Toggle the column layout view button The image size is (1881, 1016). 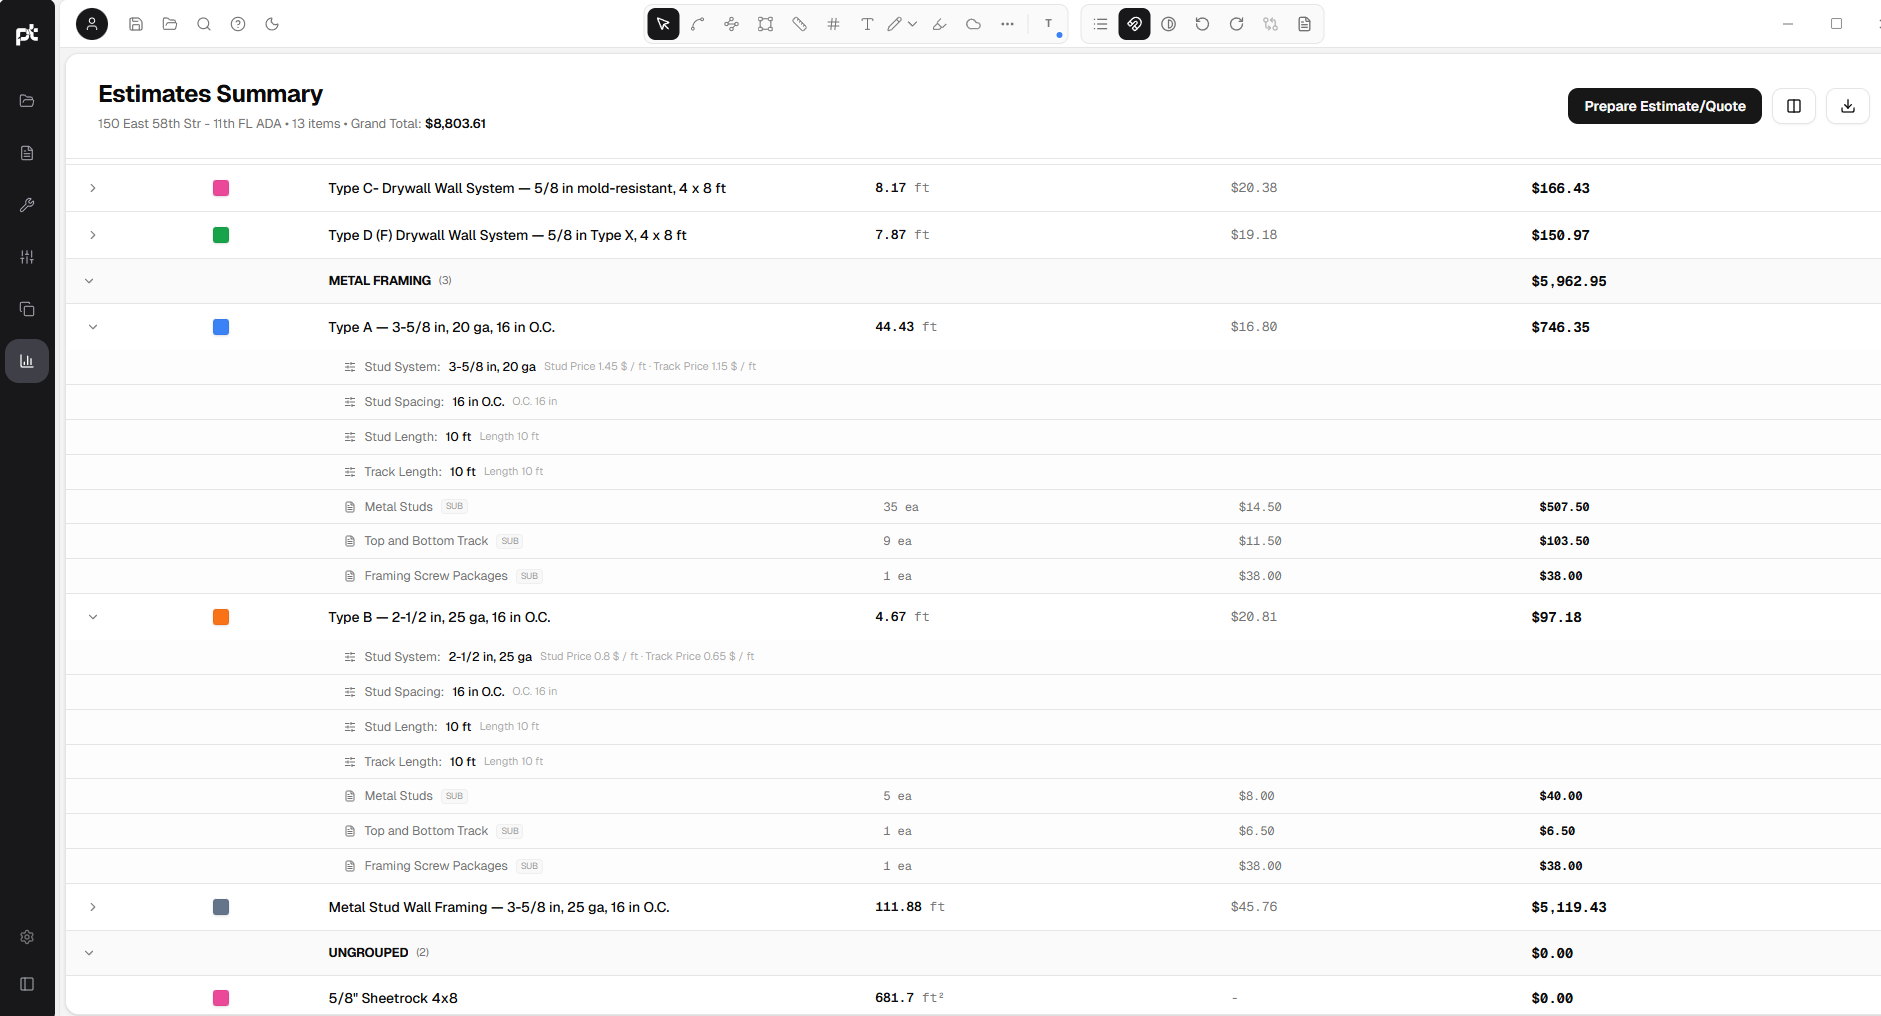[1794, 106]
